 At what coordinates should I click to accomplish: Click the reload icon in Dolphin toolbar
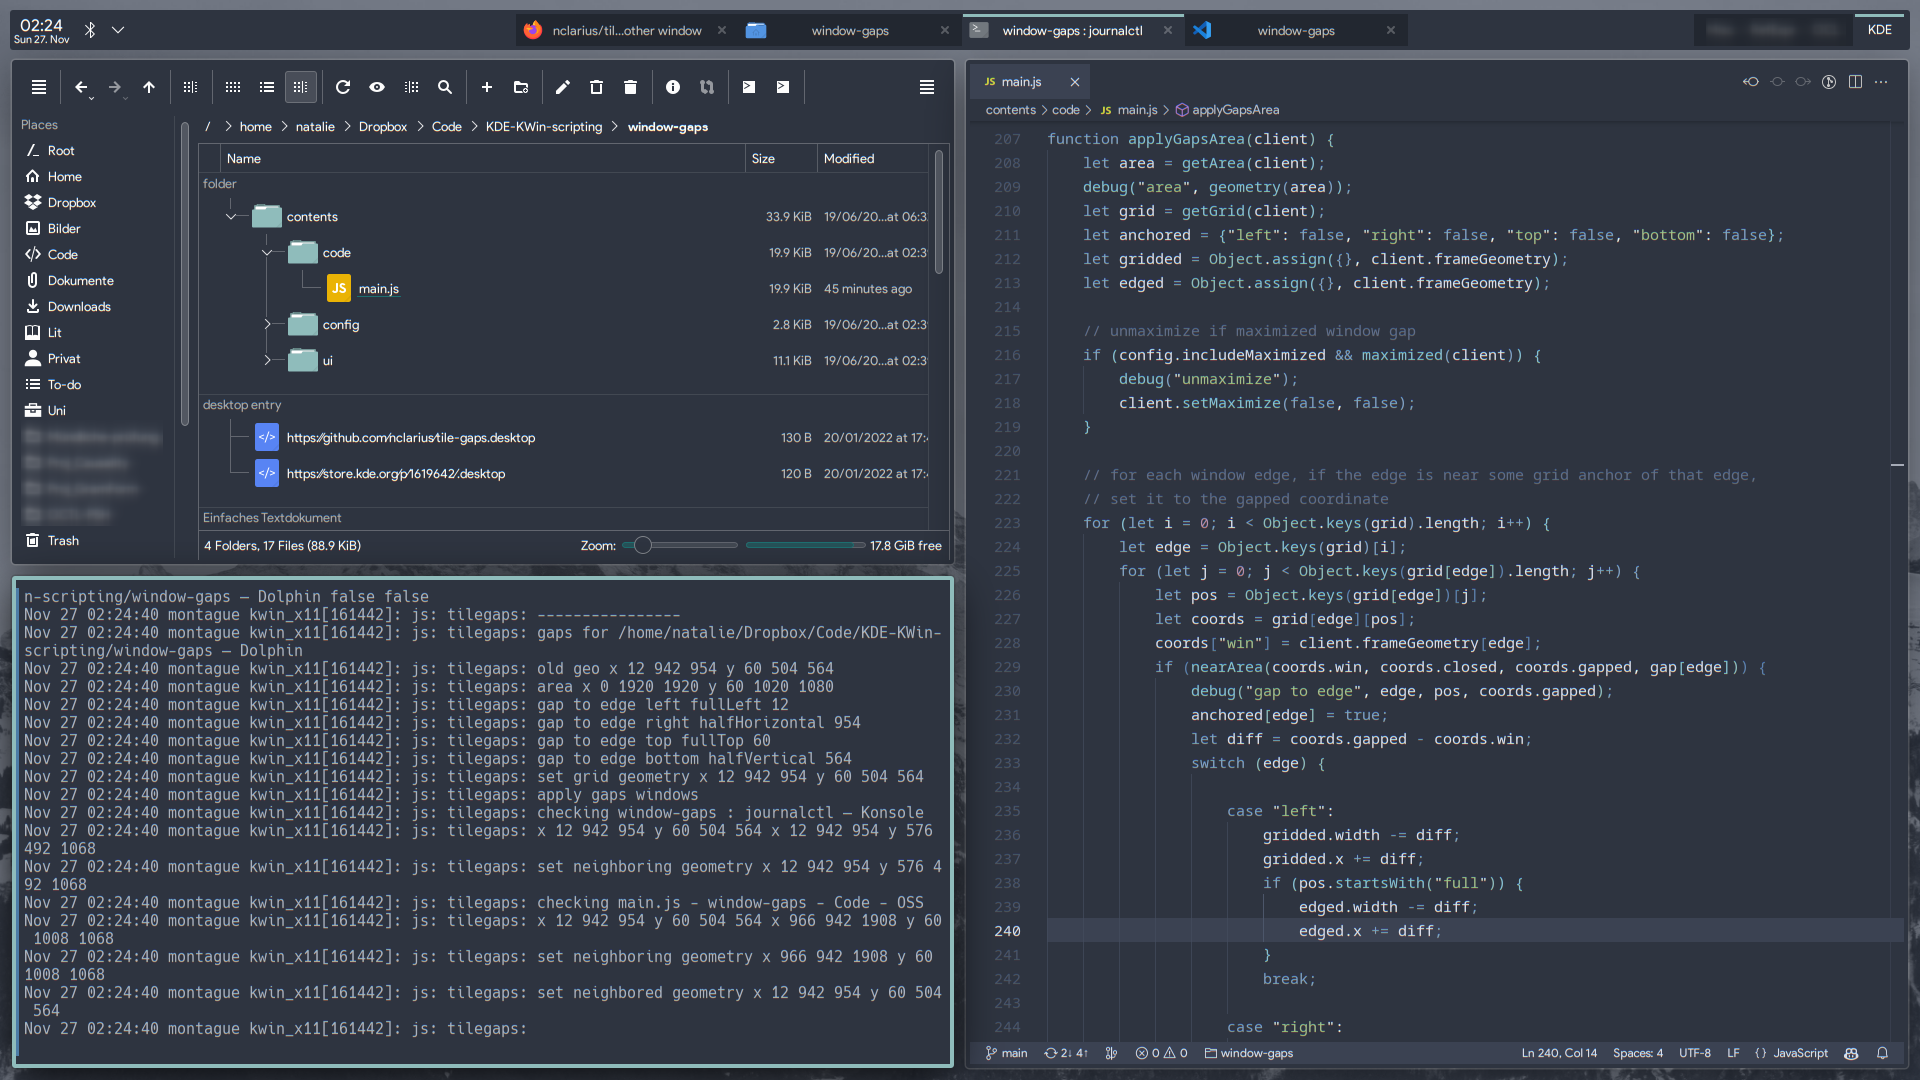pos(343,88)
